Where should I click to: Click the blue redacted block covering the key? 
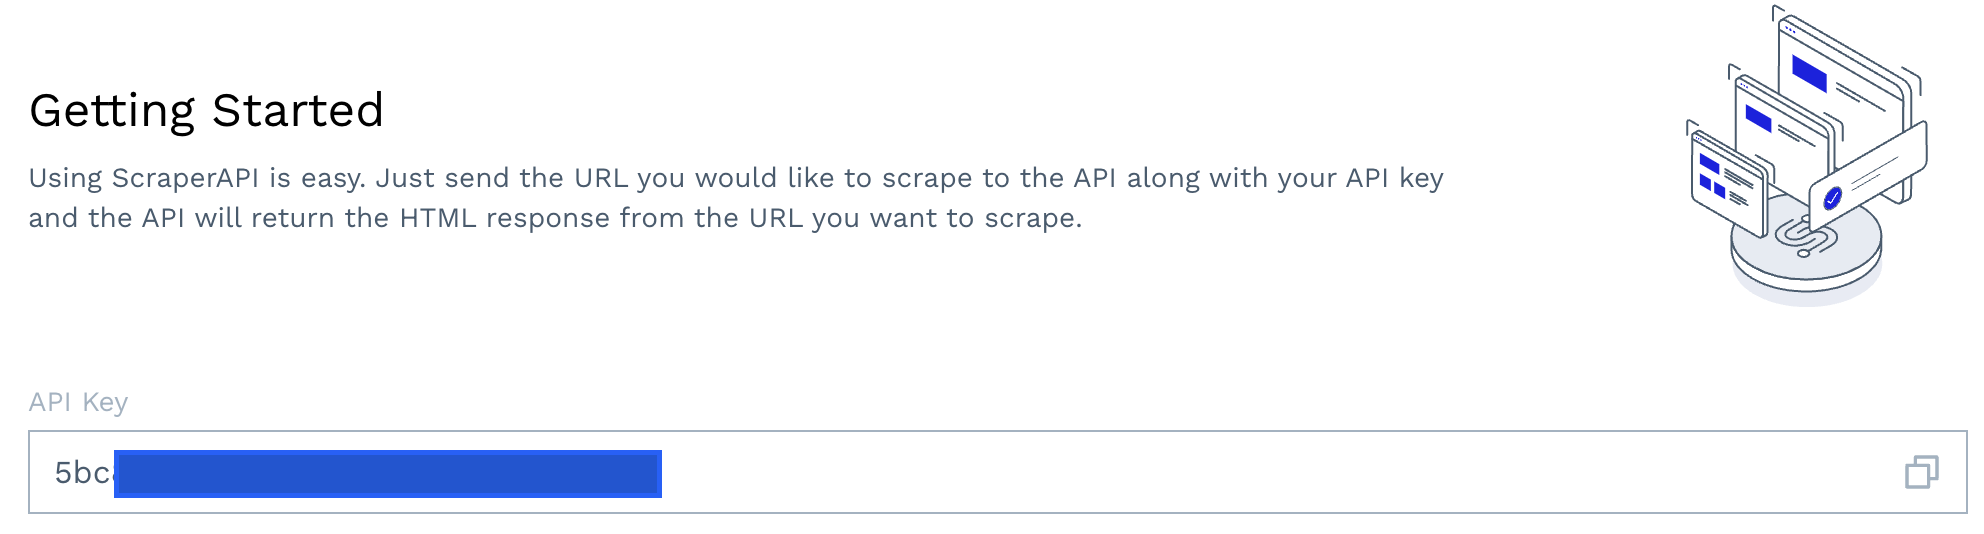388,473
